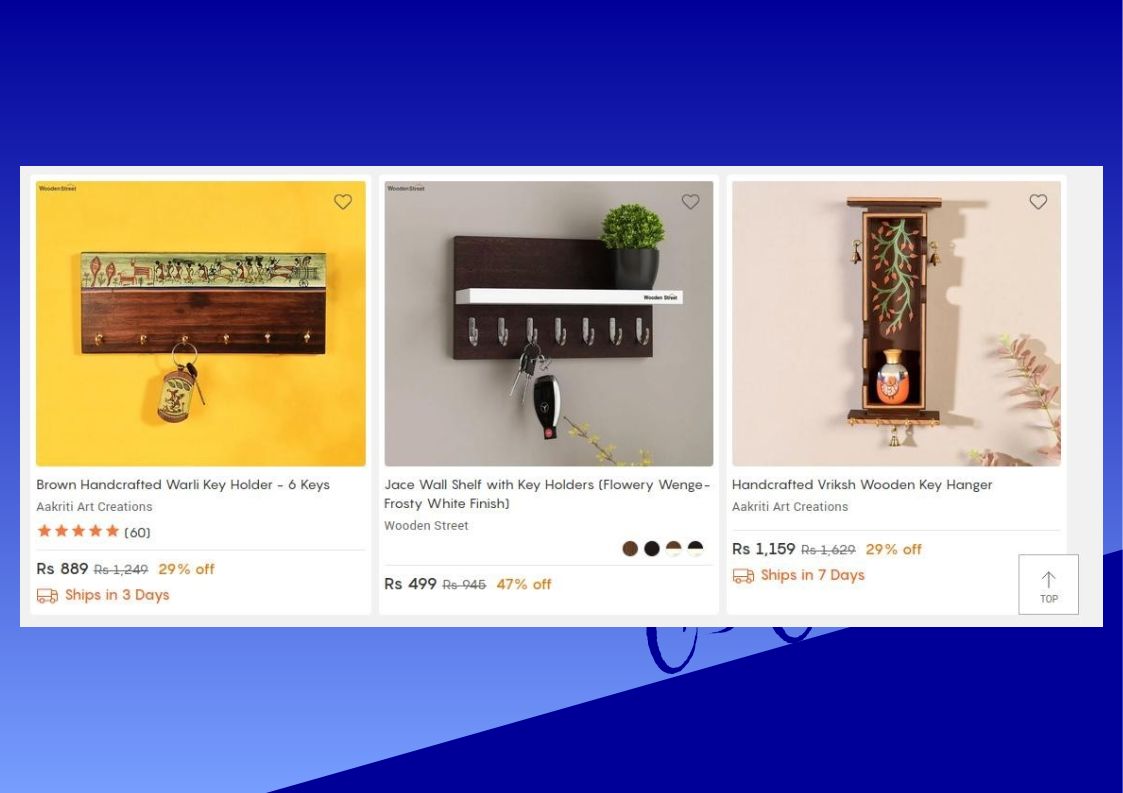Select the brown color swatch
This screenshot has height=793, width=1123.
coord(630,549)
